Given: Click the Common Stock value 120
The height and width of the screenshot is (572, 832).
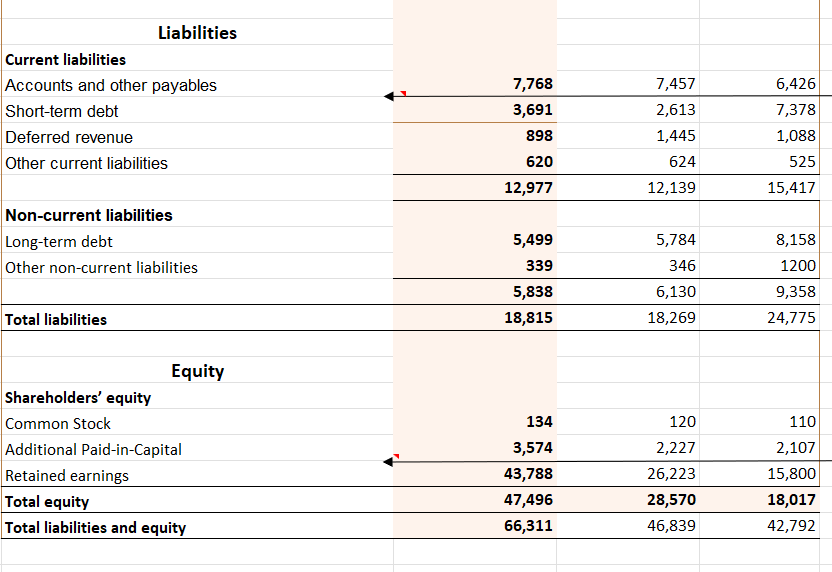Looking at the screenshot, I should coord(628,422).
